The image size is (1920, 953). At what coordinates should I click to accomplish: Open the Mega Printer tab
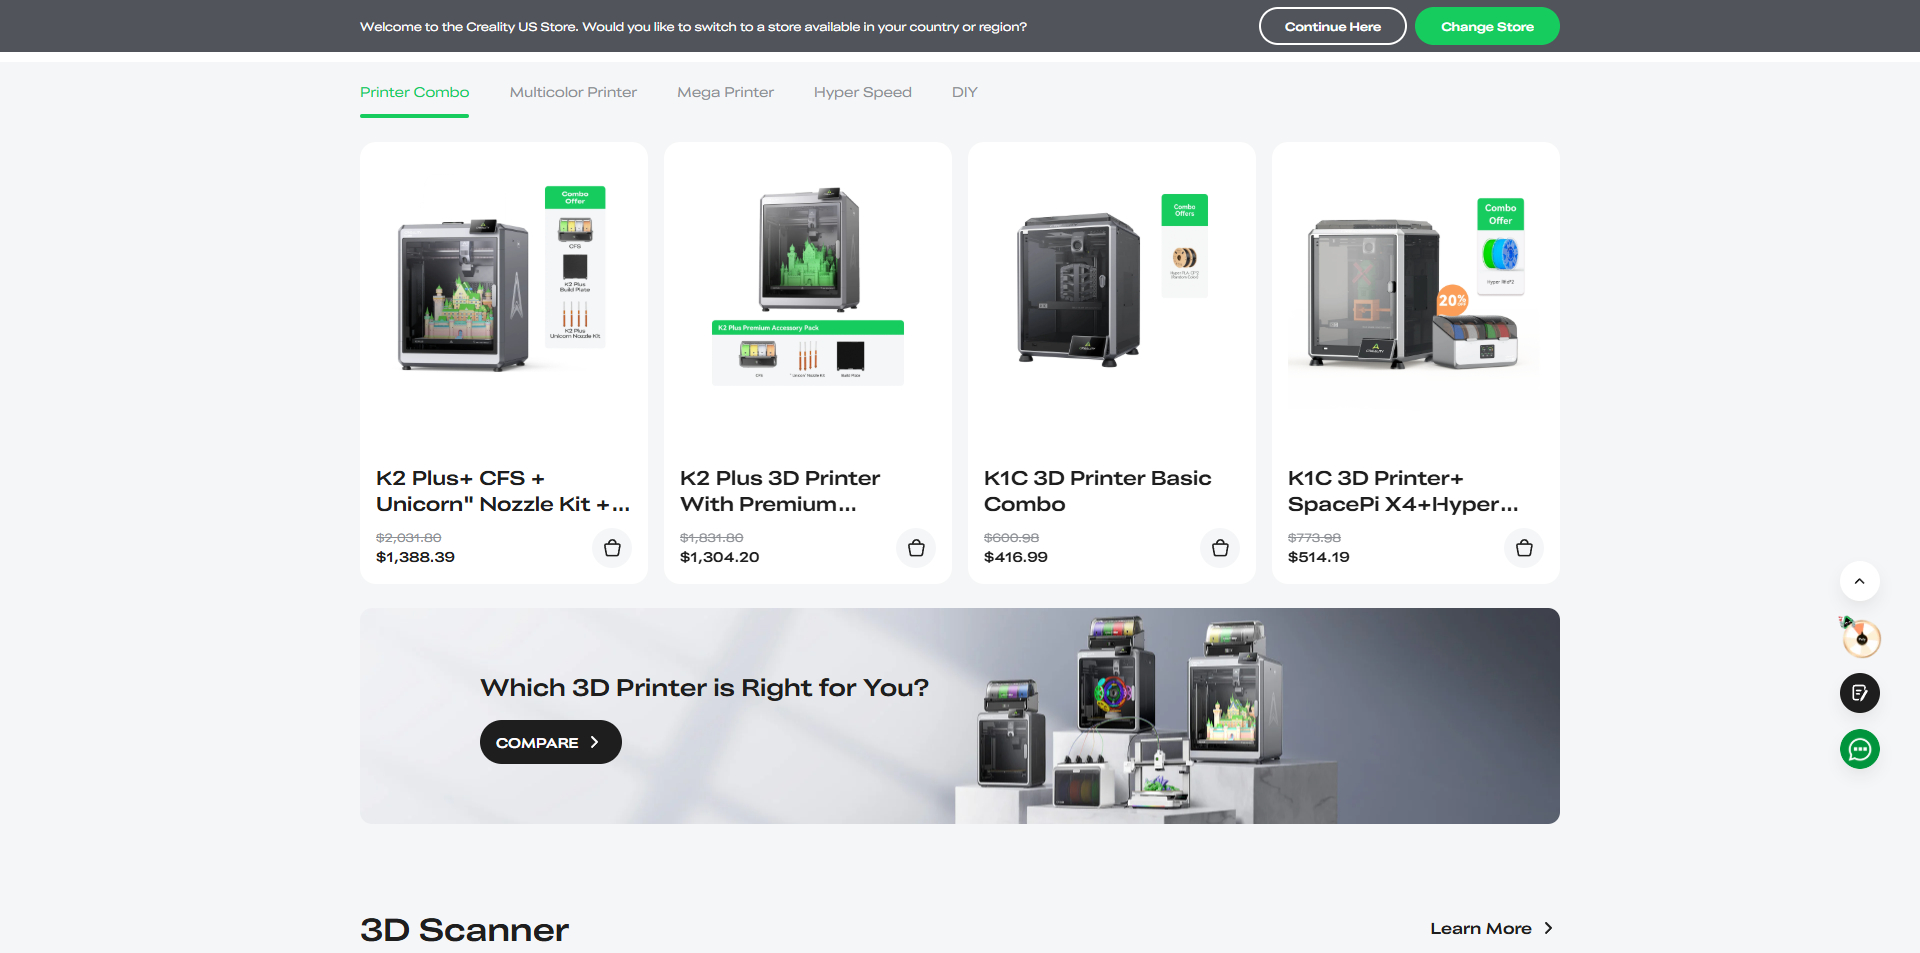tap(725, 92)
